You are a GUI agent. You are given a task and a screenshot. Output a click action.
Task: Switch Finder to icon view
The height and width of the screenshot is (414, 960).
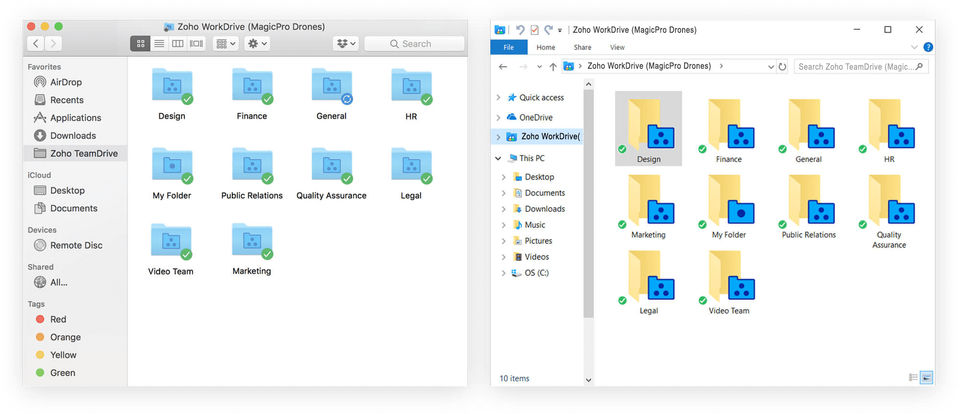[140, 43]
